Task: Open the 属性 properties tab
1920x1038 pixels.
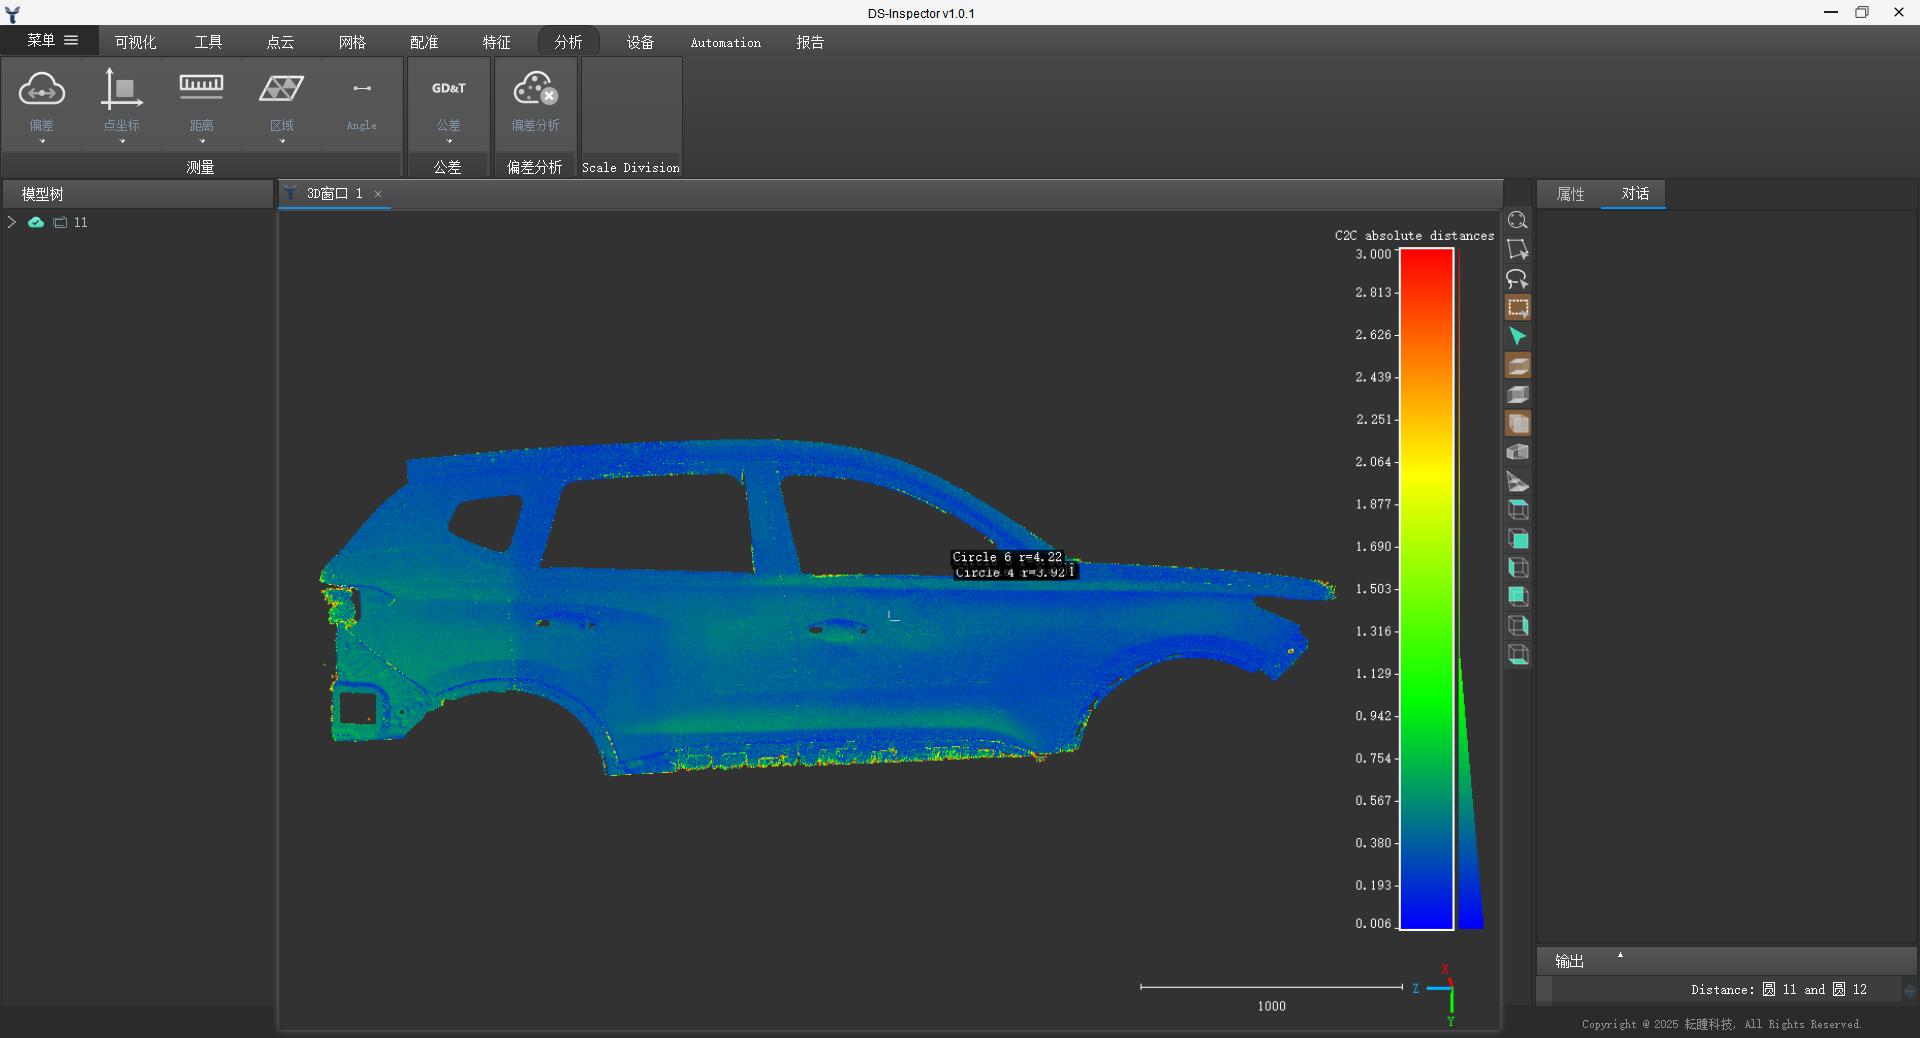Action: click(1570, 194)
